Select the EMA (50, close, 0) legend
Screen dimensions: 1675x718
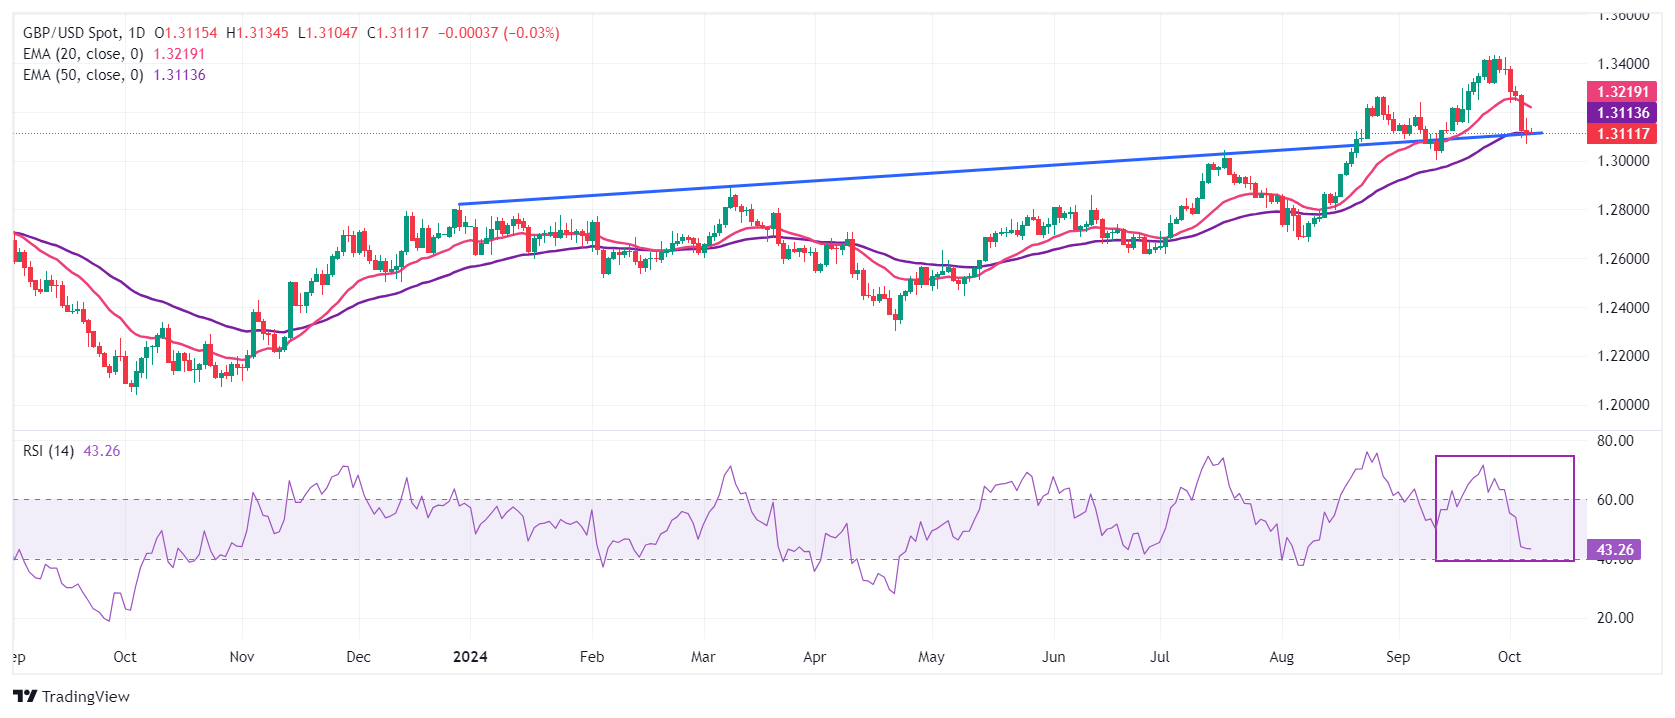[83, 75]
